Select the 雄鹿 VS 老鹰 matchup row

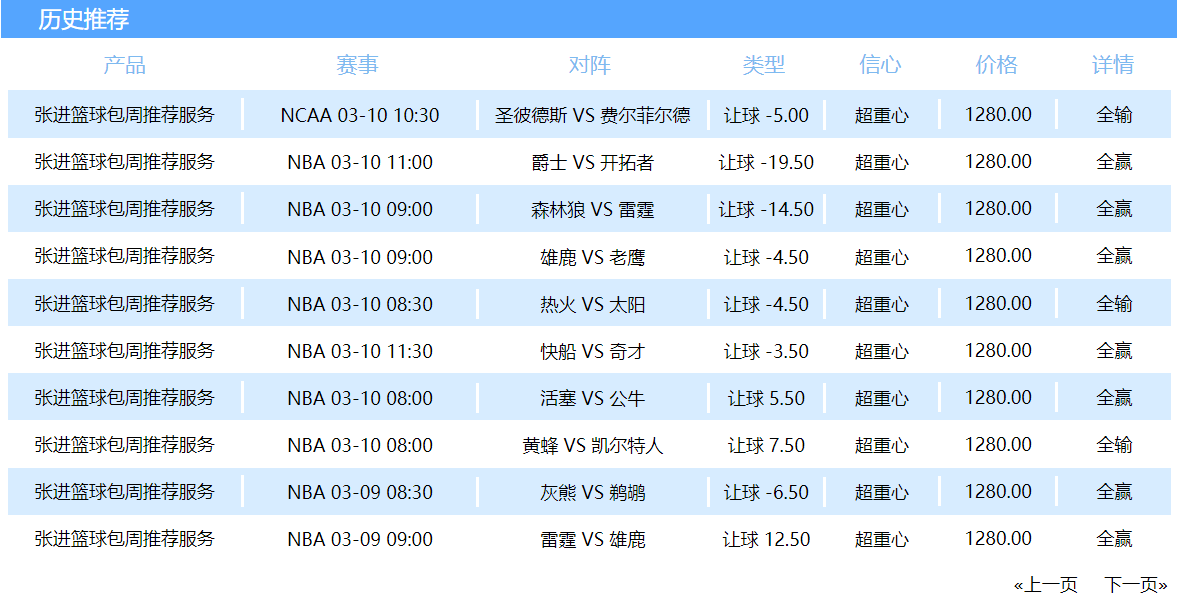point(593,257)
